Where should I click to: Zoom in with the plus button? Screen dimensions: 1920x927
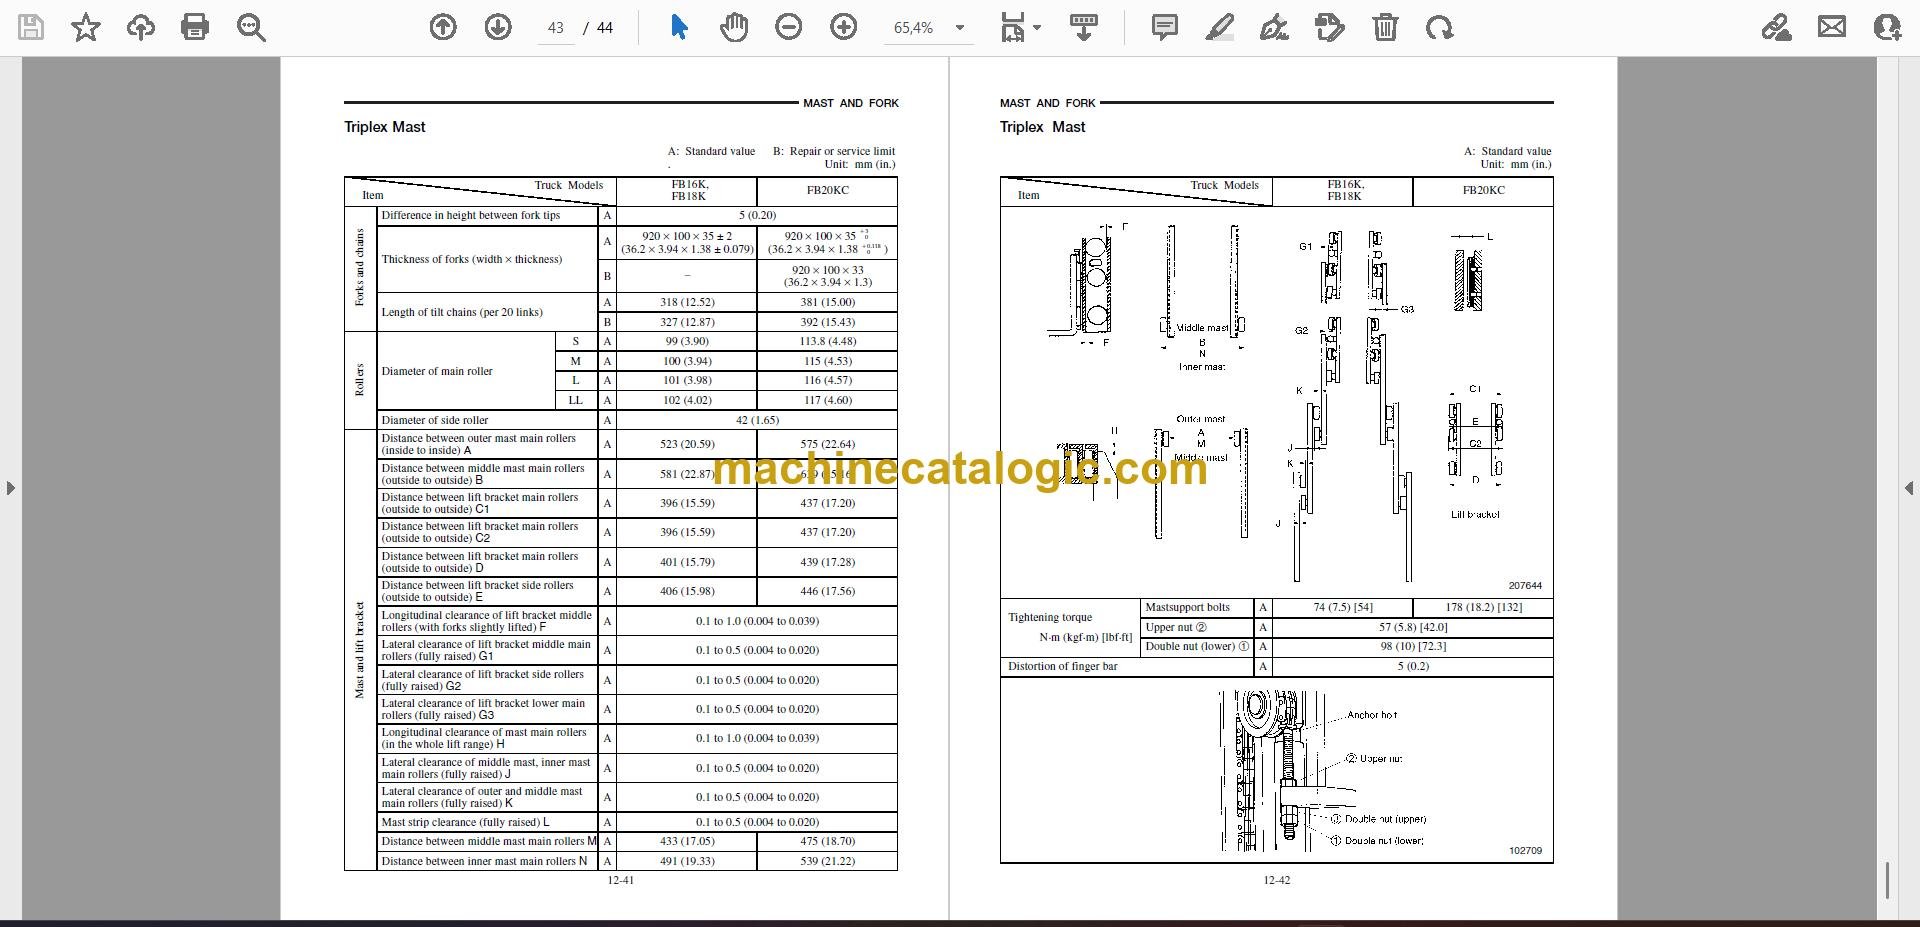click(x=844, y=28)
